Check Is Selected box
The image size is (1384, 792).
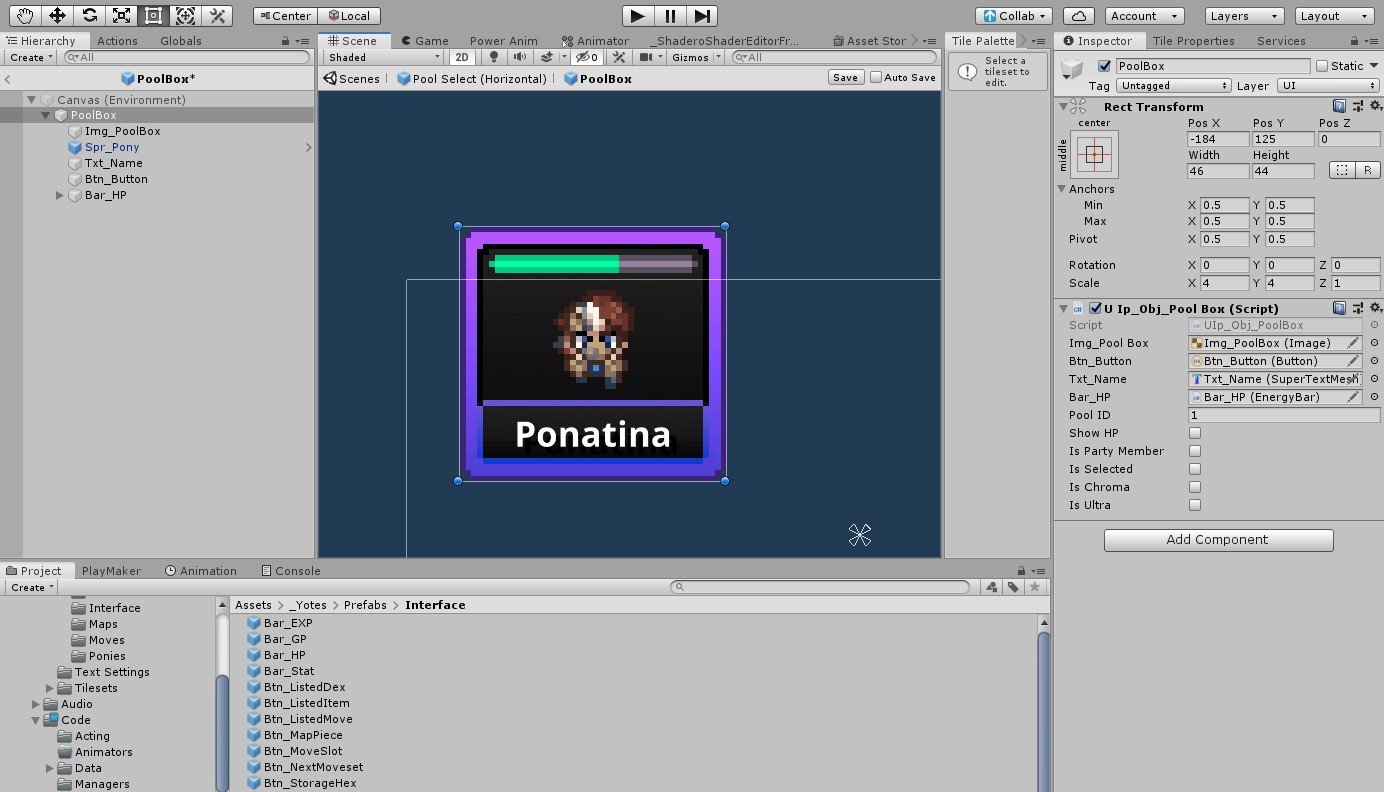pos(1194,469)
